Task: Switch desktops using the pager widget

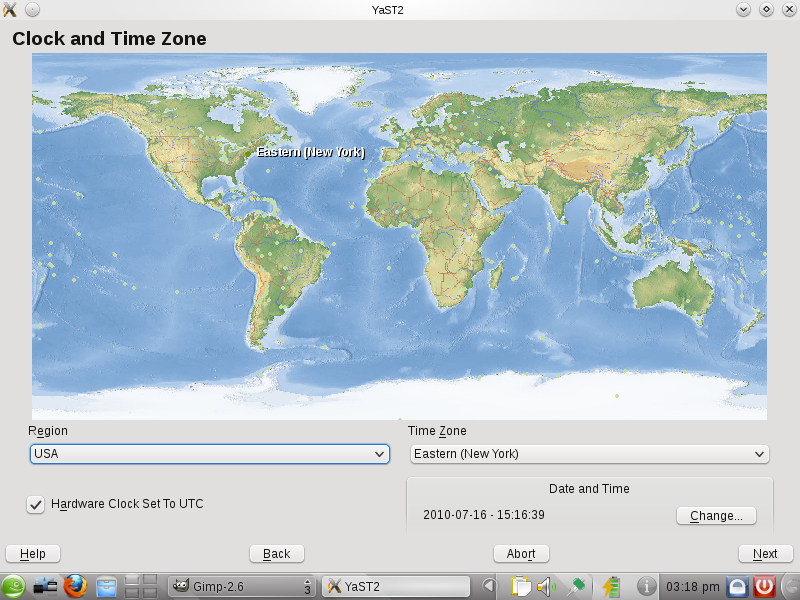Action: [x=141, y=586]
